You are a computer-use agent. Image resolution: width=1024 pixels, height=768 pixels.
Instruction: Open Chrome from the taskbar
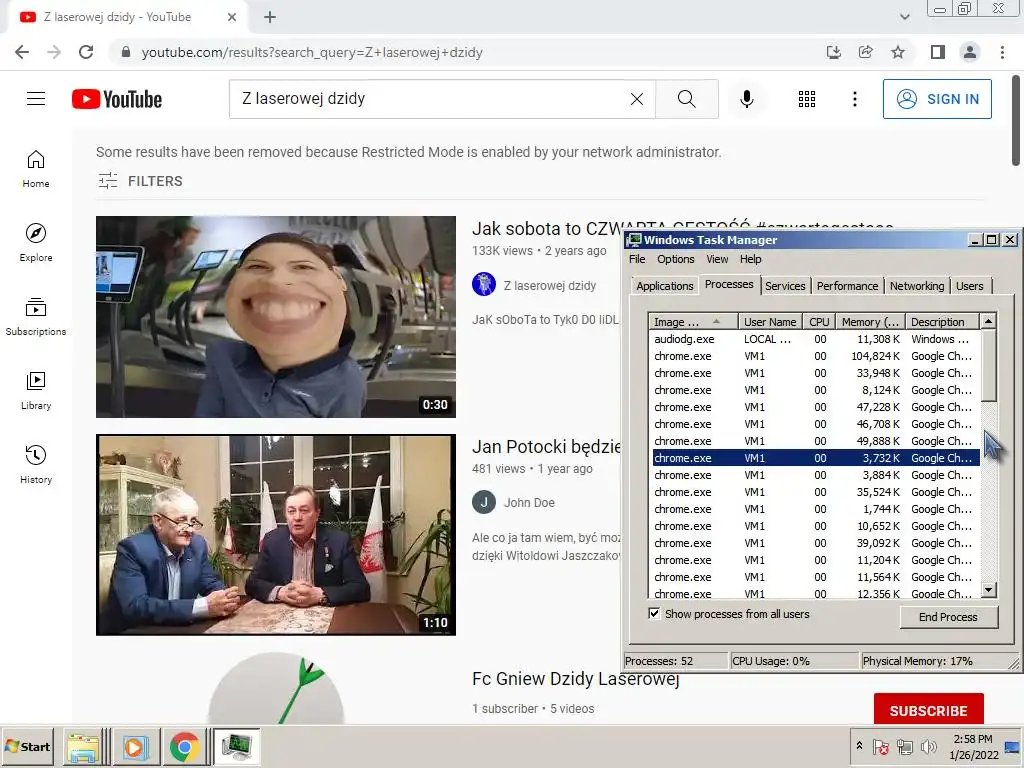(185, 746)
